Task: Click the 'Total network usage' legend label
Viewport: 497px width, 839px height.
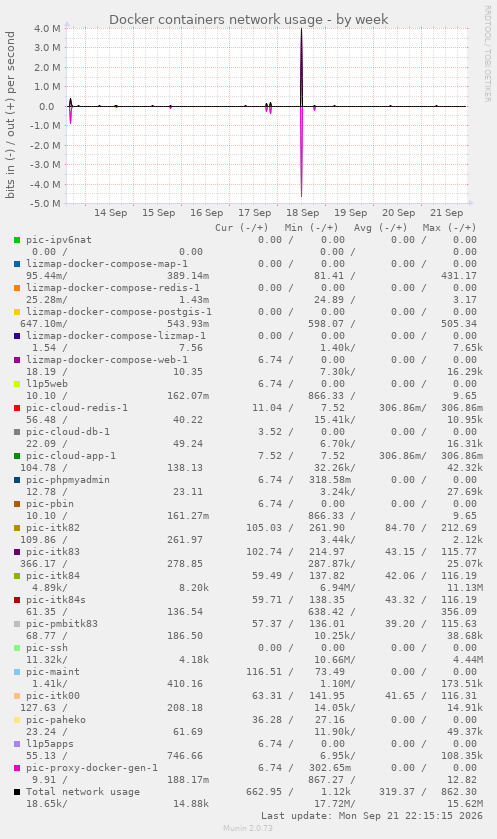Action: tap(83, 792)
